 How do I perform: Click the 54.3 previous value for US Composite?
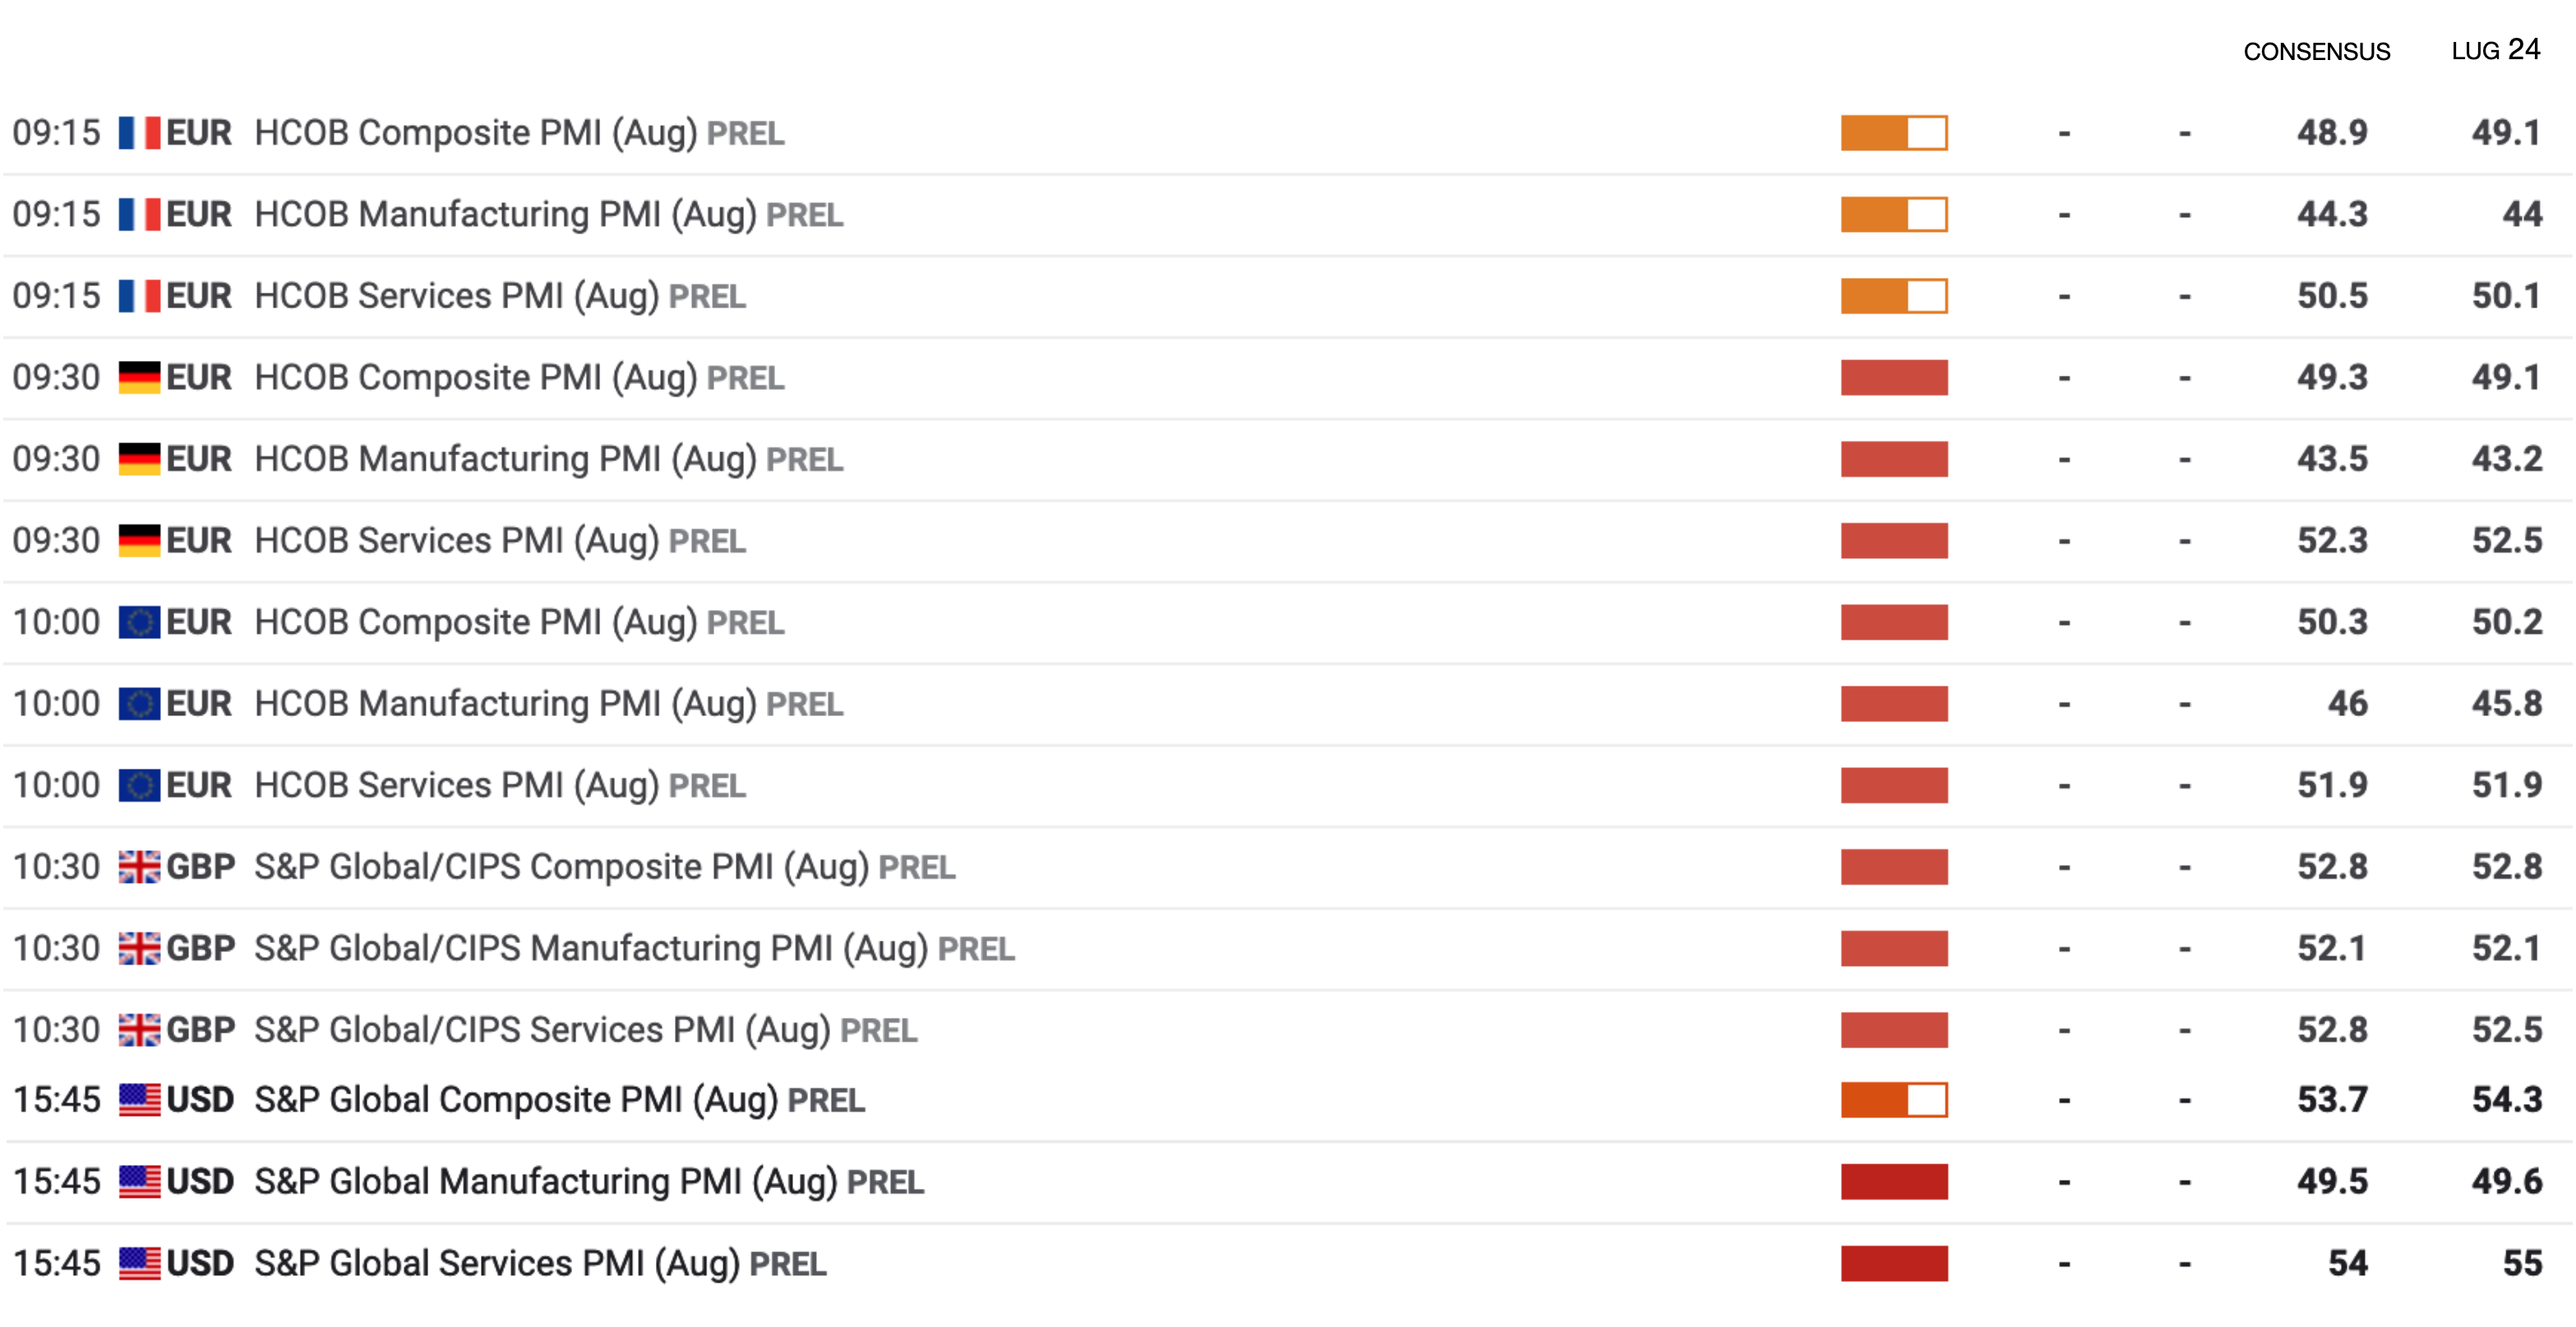tap(2507, 1100)
